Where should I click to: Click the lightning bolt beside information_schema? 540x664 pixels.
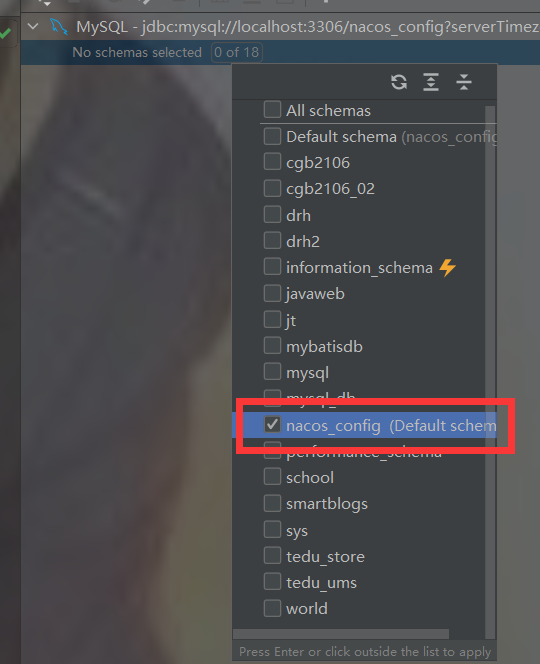click(x=447, y=268)
